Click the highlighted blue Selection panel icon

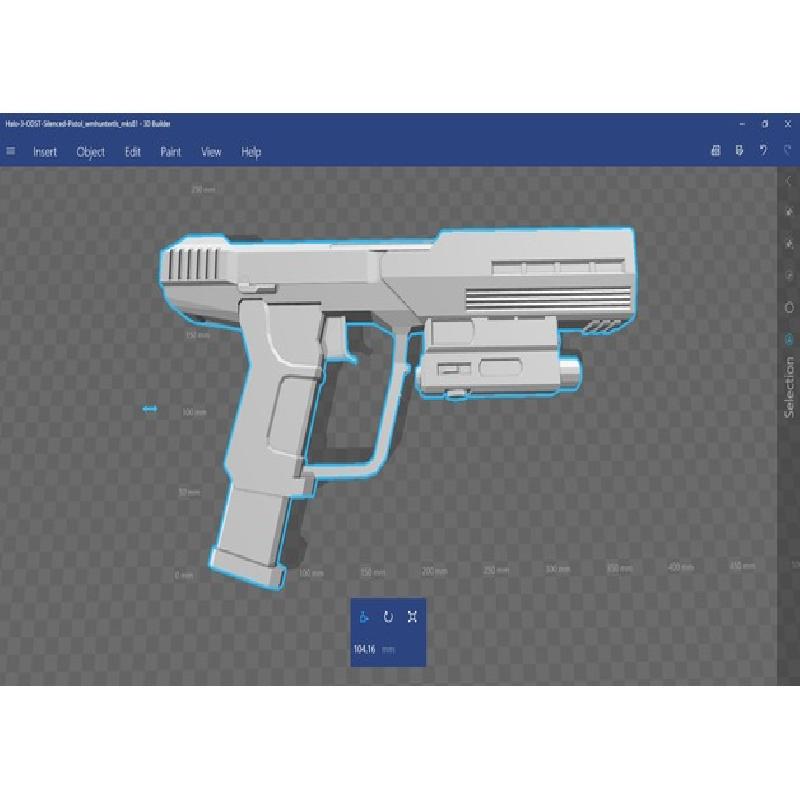(x=789, y=339)
